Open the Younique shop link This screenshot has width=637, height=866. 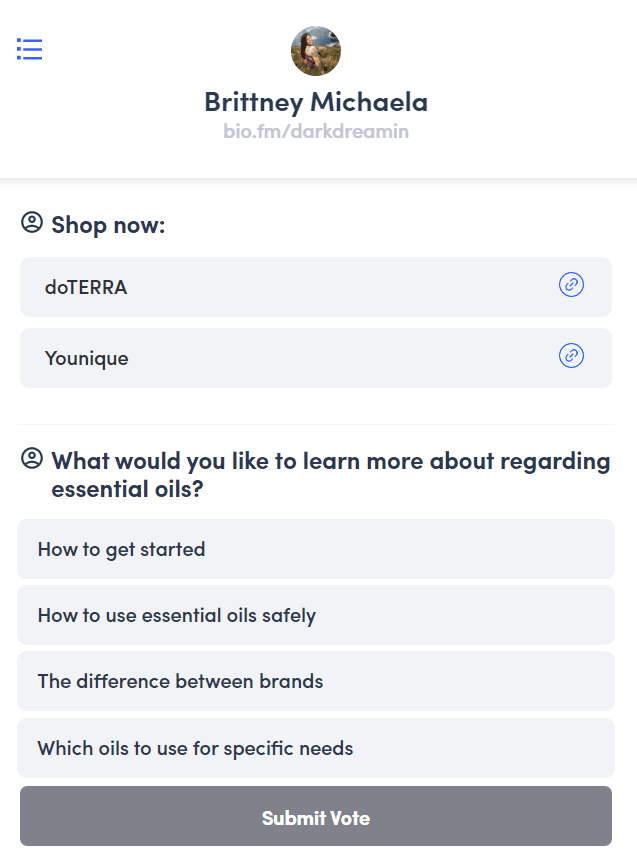(316, 358)
